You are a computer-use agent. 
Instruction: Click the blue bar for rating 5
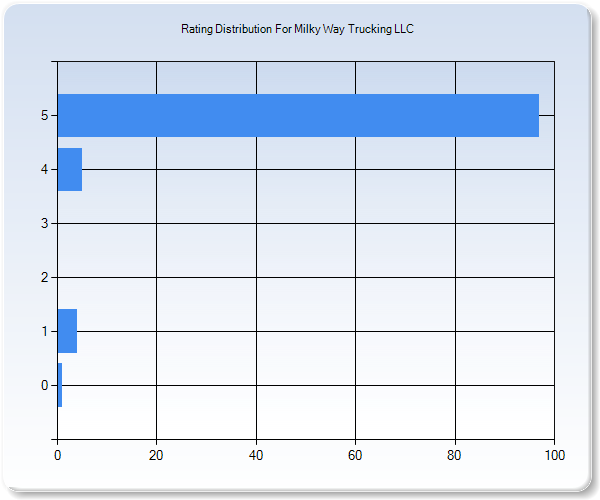(298, 115)
